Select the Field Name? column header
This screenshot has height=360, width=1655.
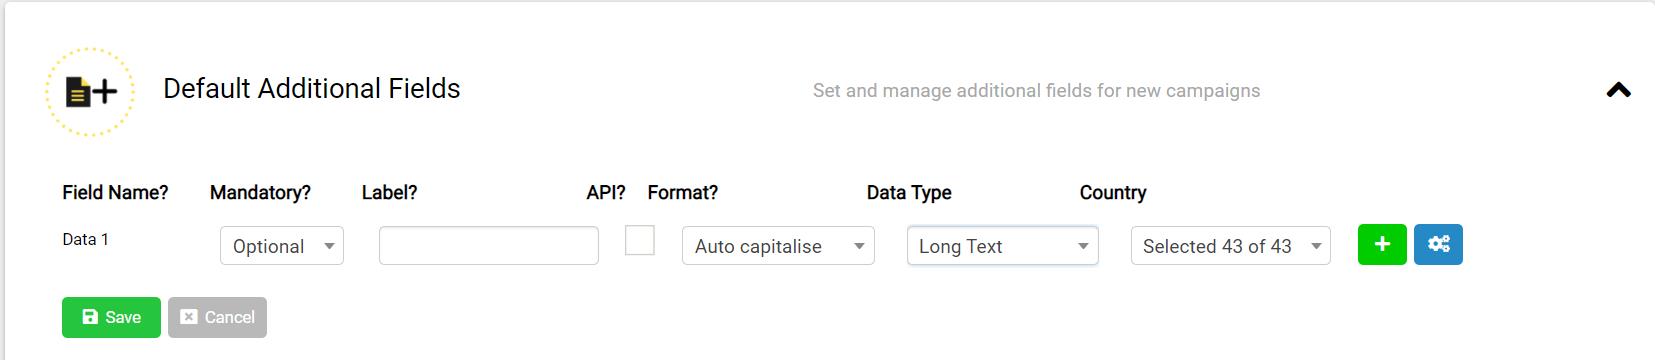pos(115,192)
